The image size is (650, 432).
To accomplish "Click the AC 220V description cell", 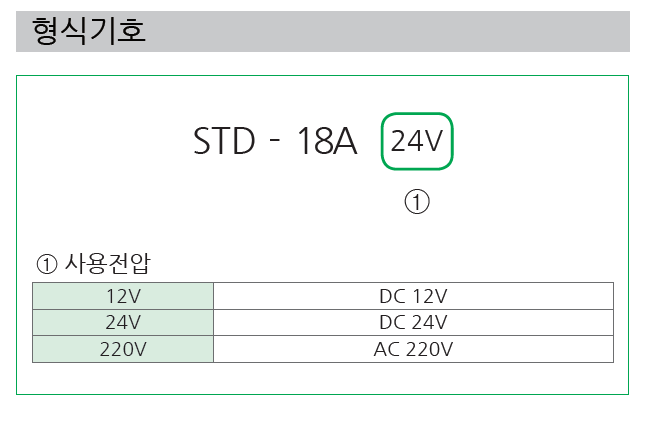I will pyautogui.click(x=413, y=349).
